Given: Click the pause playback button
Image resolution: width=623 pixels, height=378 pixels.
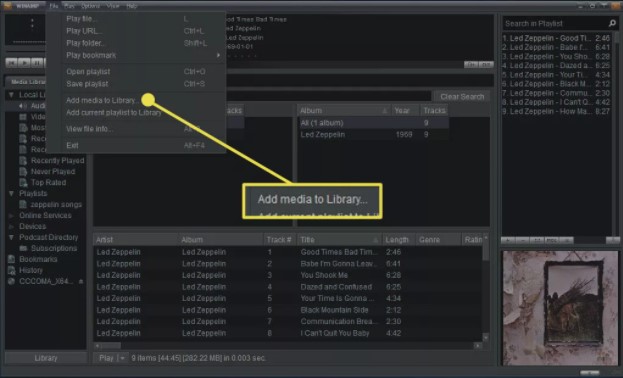Looking at the screenshot, I should pos(37,62).
